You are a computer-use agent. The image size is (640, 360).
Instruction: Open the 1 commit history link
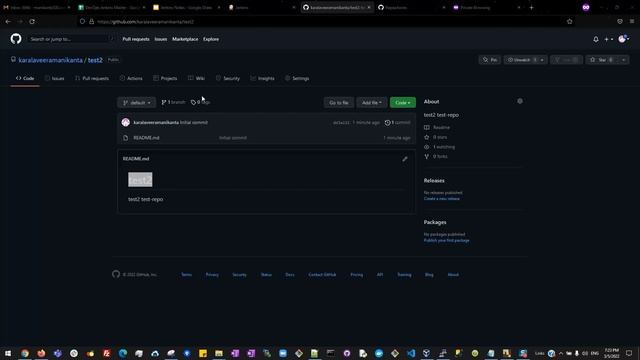tap(397, 122)
